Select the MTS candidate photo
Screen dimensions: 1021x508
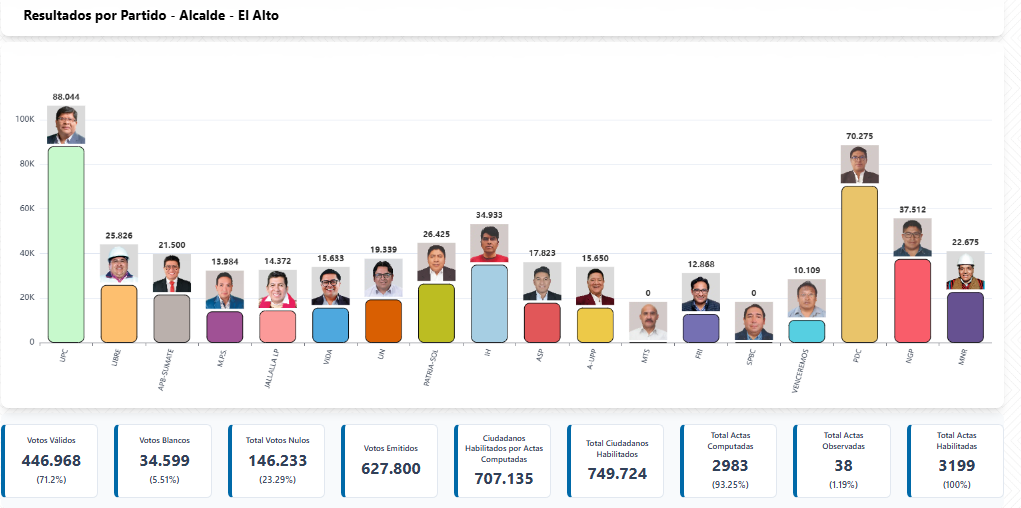pyautogui.click(x=648, y=321)
